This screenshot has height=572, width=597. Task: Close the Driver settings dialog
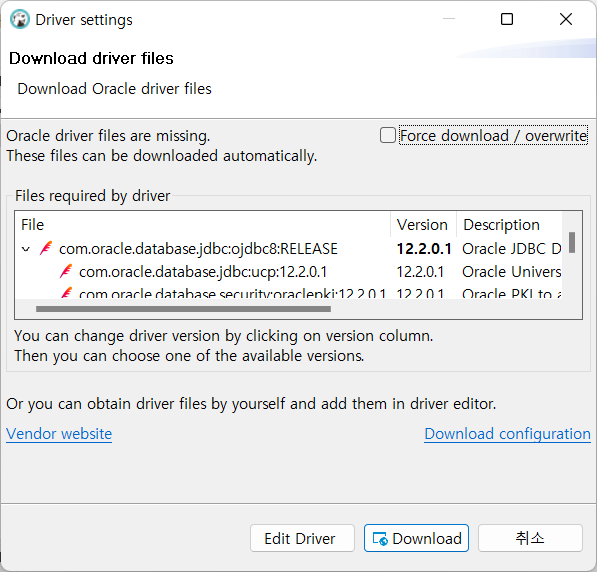pyautogui.click(x=566, y=19)
